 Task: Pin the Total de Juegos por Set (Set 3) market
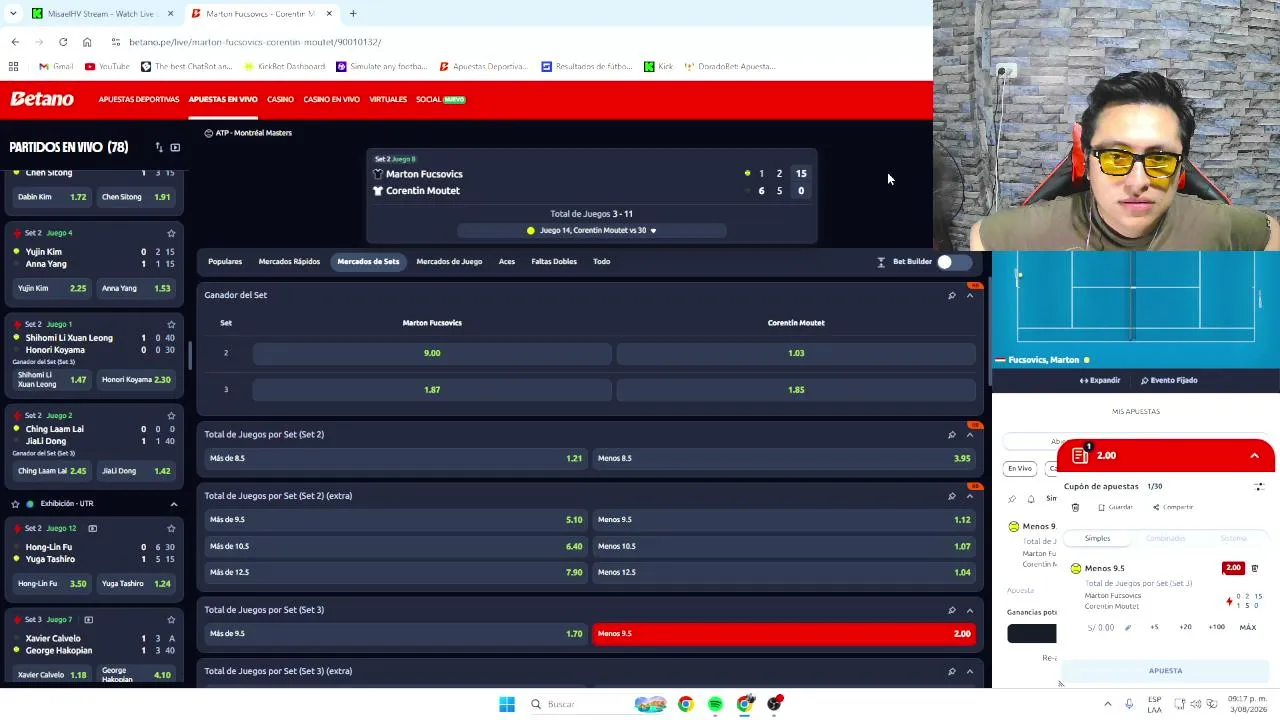pos(952,610)
